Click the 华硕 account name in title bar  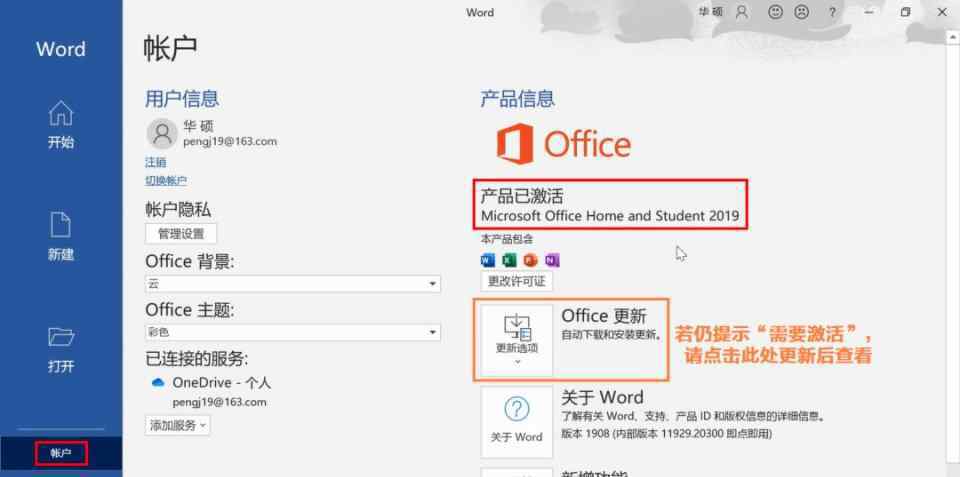pos(710,12)
